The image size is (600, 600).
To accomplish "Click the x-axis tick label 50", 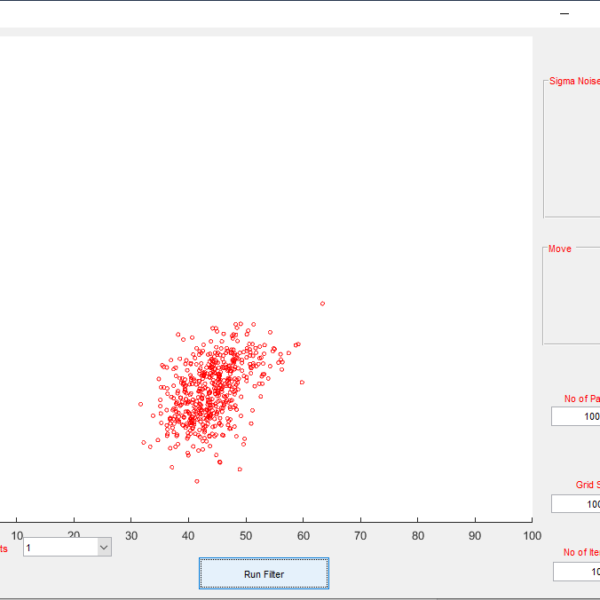I will pos(246,536).
